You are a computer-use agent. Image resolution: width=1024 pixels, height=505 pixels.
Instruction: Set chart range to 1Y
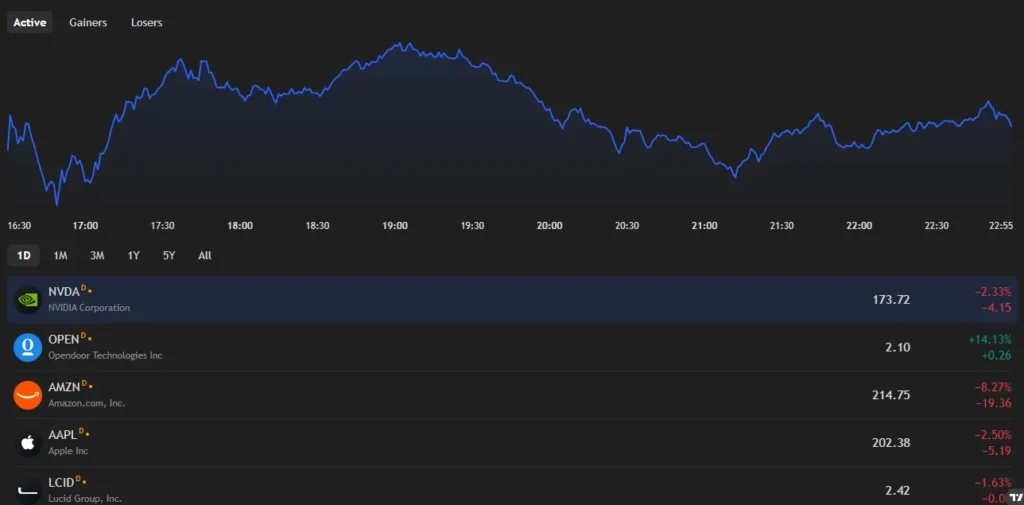133,255
